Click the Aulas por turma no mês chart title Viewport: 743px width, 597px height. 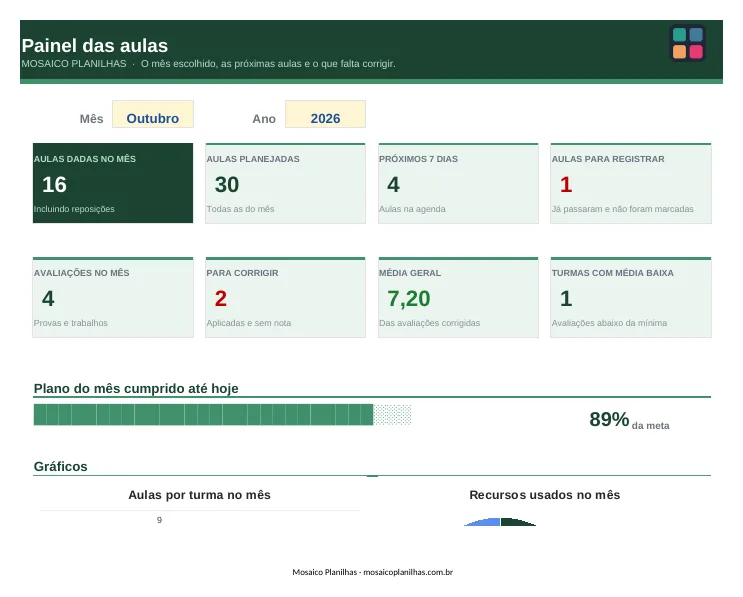pos(199,495)
